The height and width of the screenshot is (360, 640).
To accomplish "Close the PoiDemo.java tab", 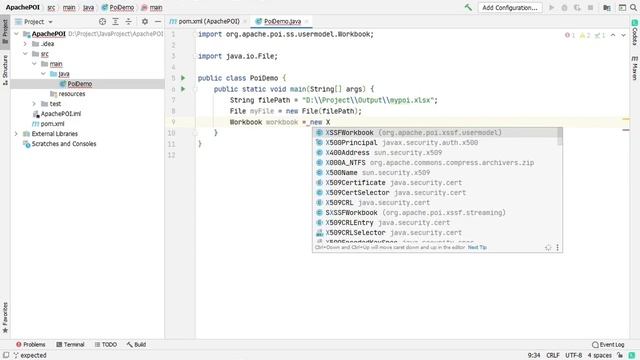I will click(x=307, y=21).
